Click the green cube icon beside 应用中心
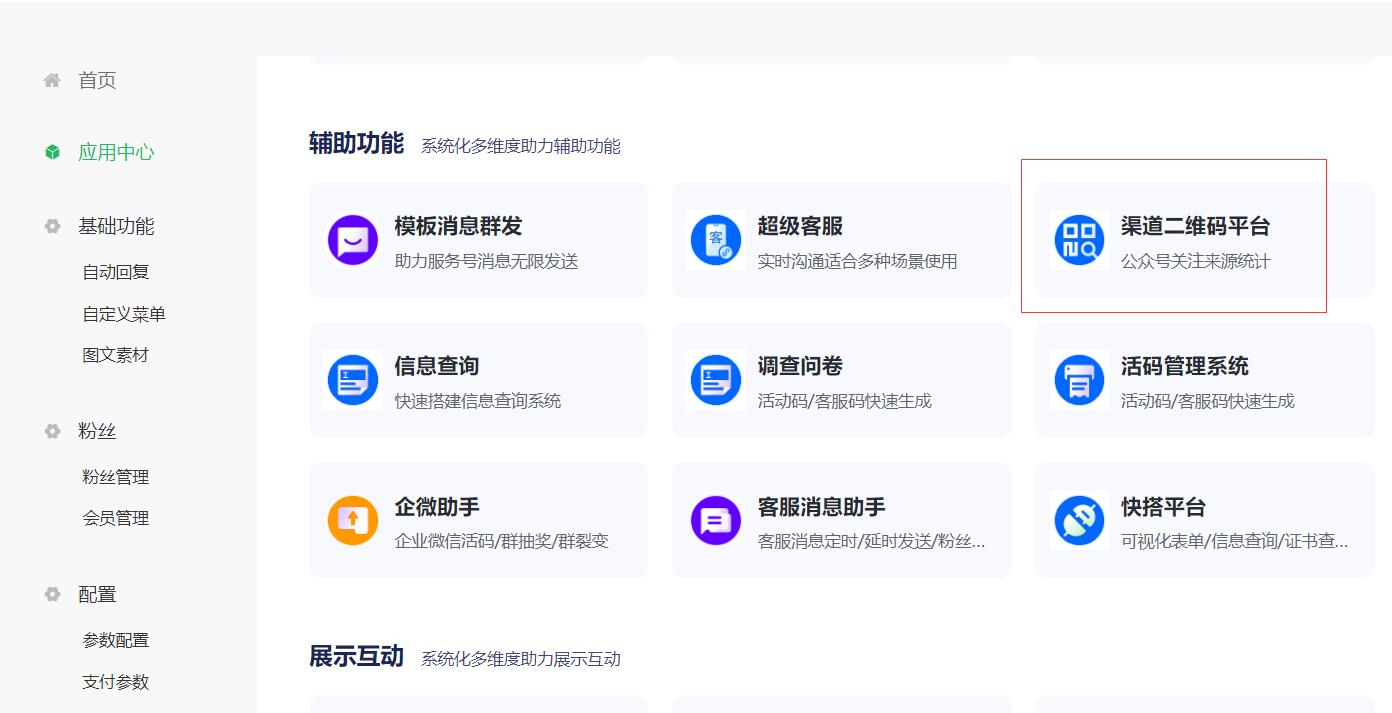Image resolution: width=1392 pixels, height=713 pixels. (x=51, y=151)
